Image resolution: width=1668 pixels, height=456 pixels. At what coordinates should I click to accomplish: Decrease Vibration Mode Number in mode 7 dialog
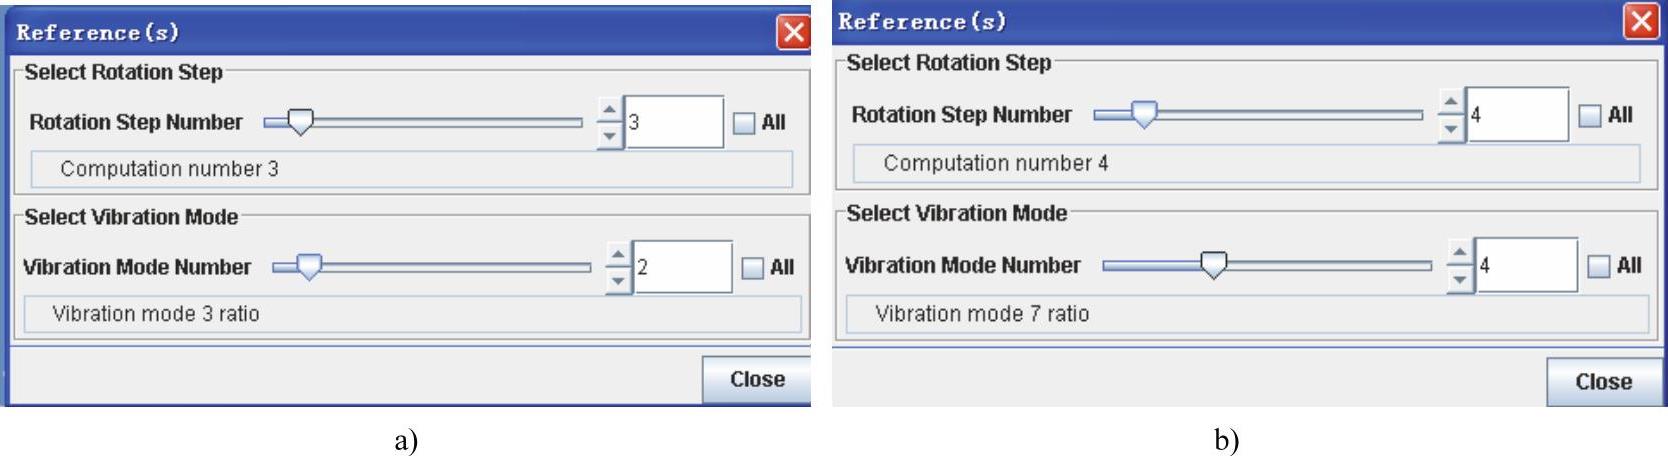click(1460, 279)
